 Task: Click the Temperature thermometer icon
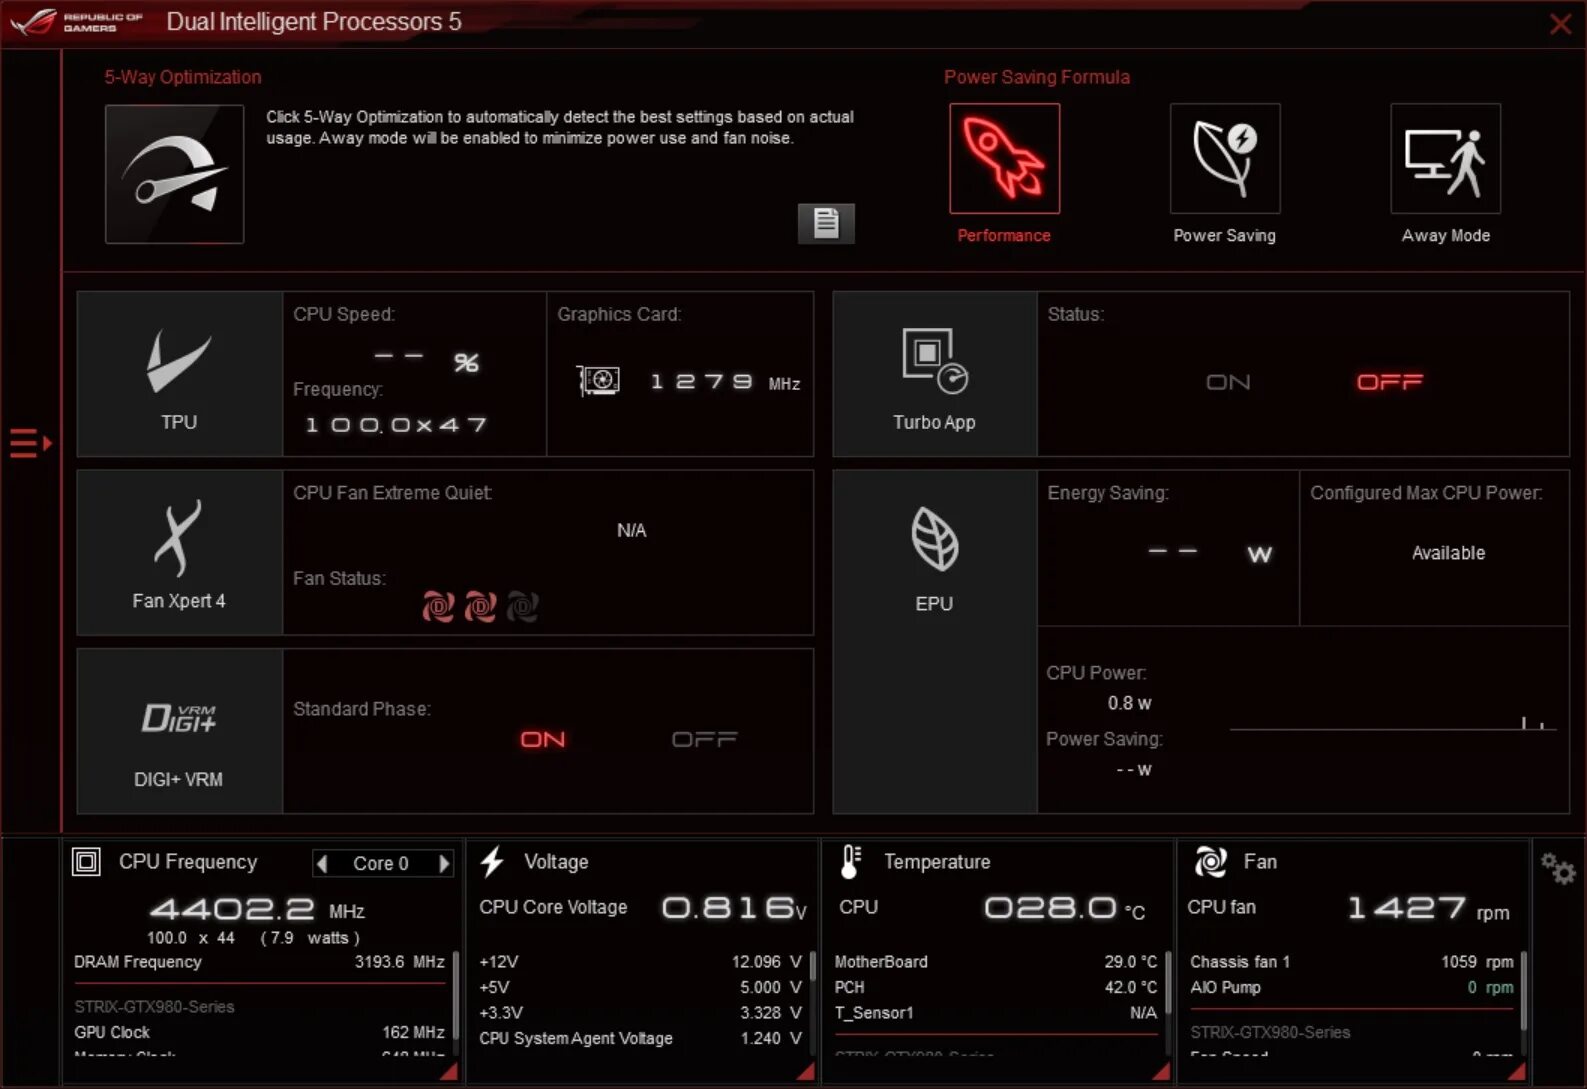[x=850, y=862]
